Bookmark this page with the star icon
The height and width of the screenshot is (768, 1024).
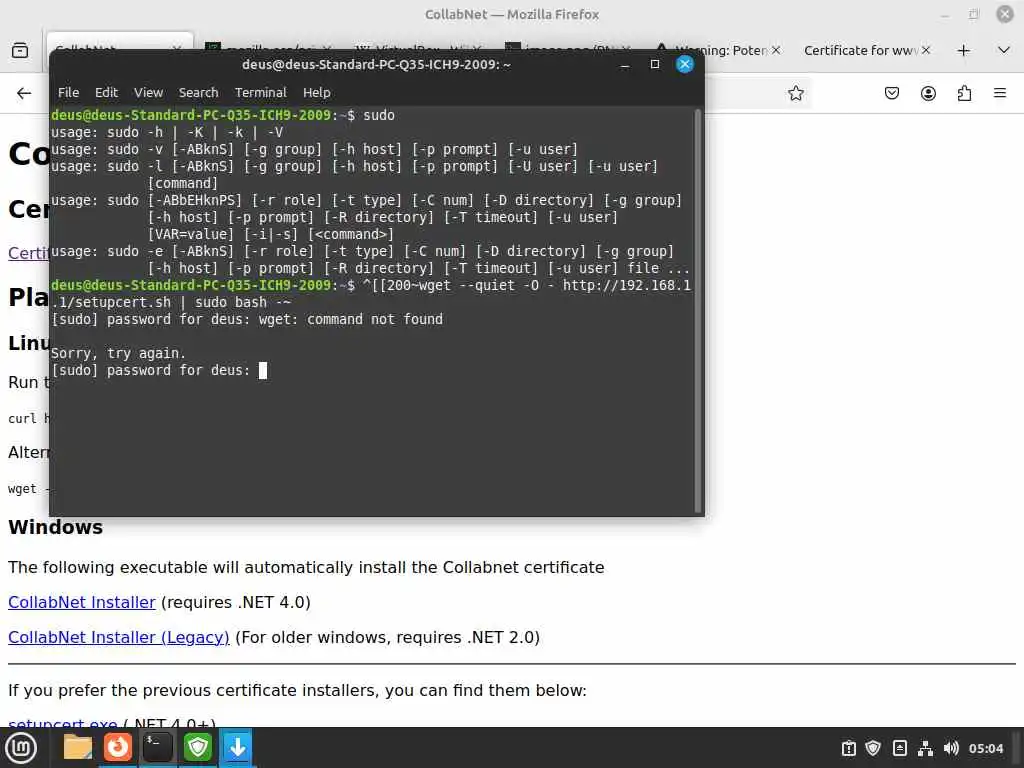795,93
